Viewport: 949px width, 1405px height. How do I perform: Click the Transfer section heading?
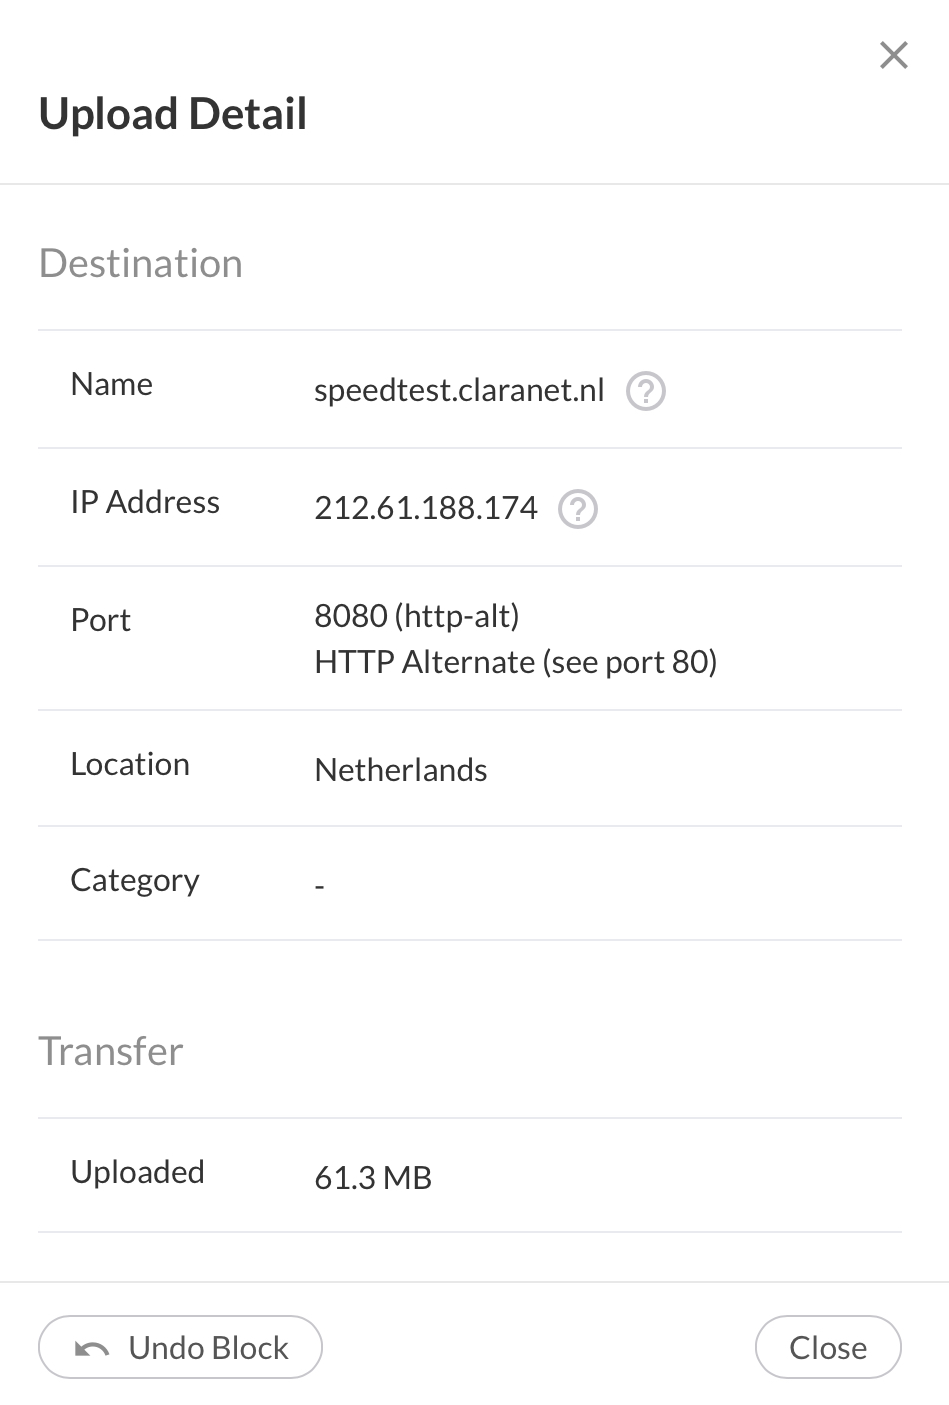[111, 1052]
